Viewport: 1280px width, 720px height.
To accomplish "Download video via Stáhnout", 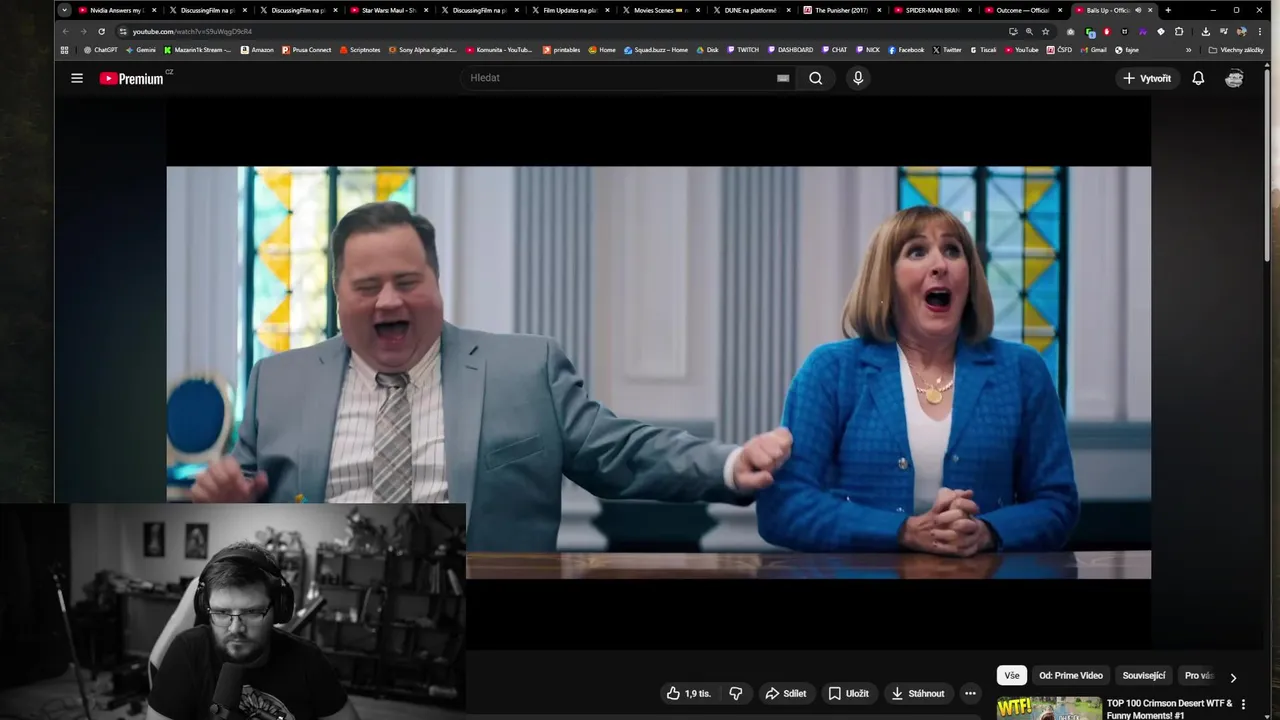I will pyautogui.click(x=918, y=693).
